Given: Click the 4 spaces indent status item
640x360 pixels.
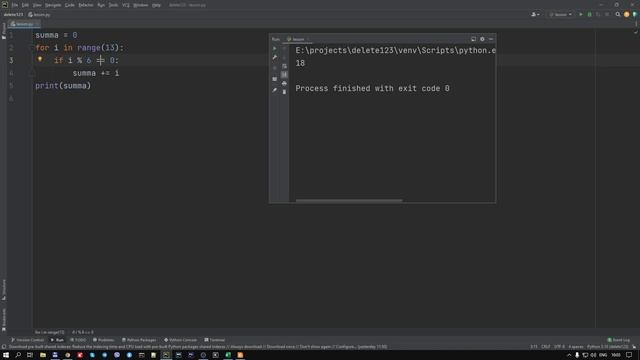Looking at the screenshot, I should pyautogui.click(x=576, y=347).
